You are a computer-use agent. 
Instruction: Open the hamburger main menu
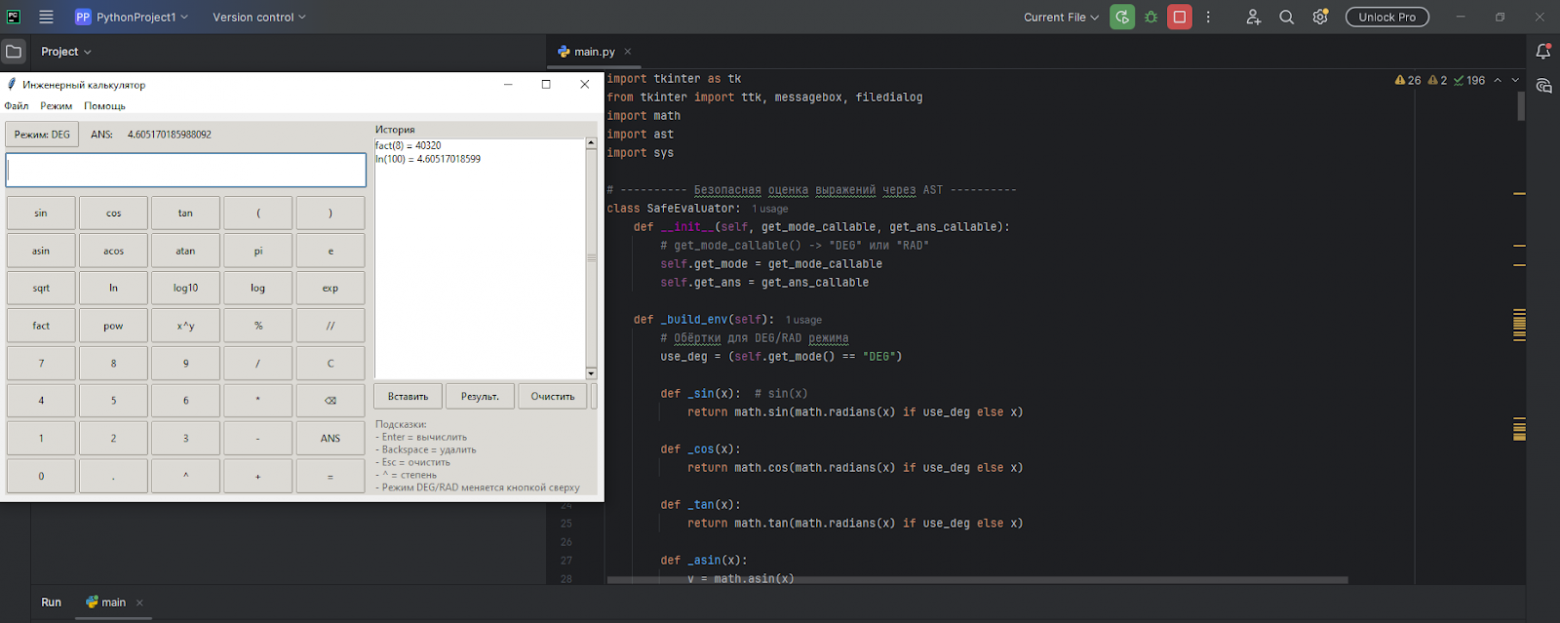point(46,17)
